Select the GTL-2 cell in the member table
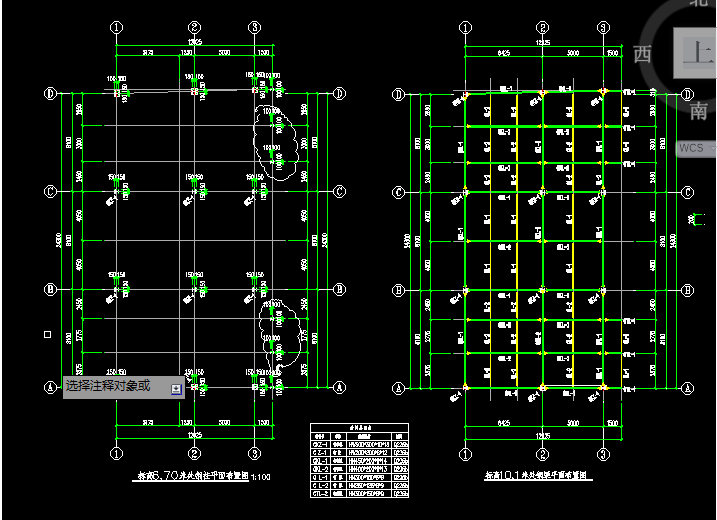The width and height of the screenshot is (717, 520). coord(320,493)
